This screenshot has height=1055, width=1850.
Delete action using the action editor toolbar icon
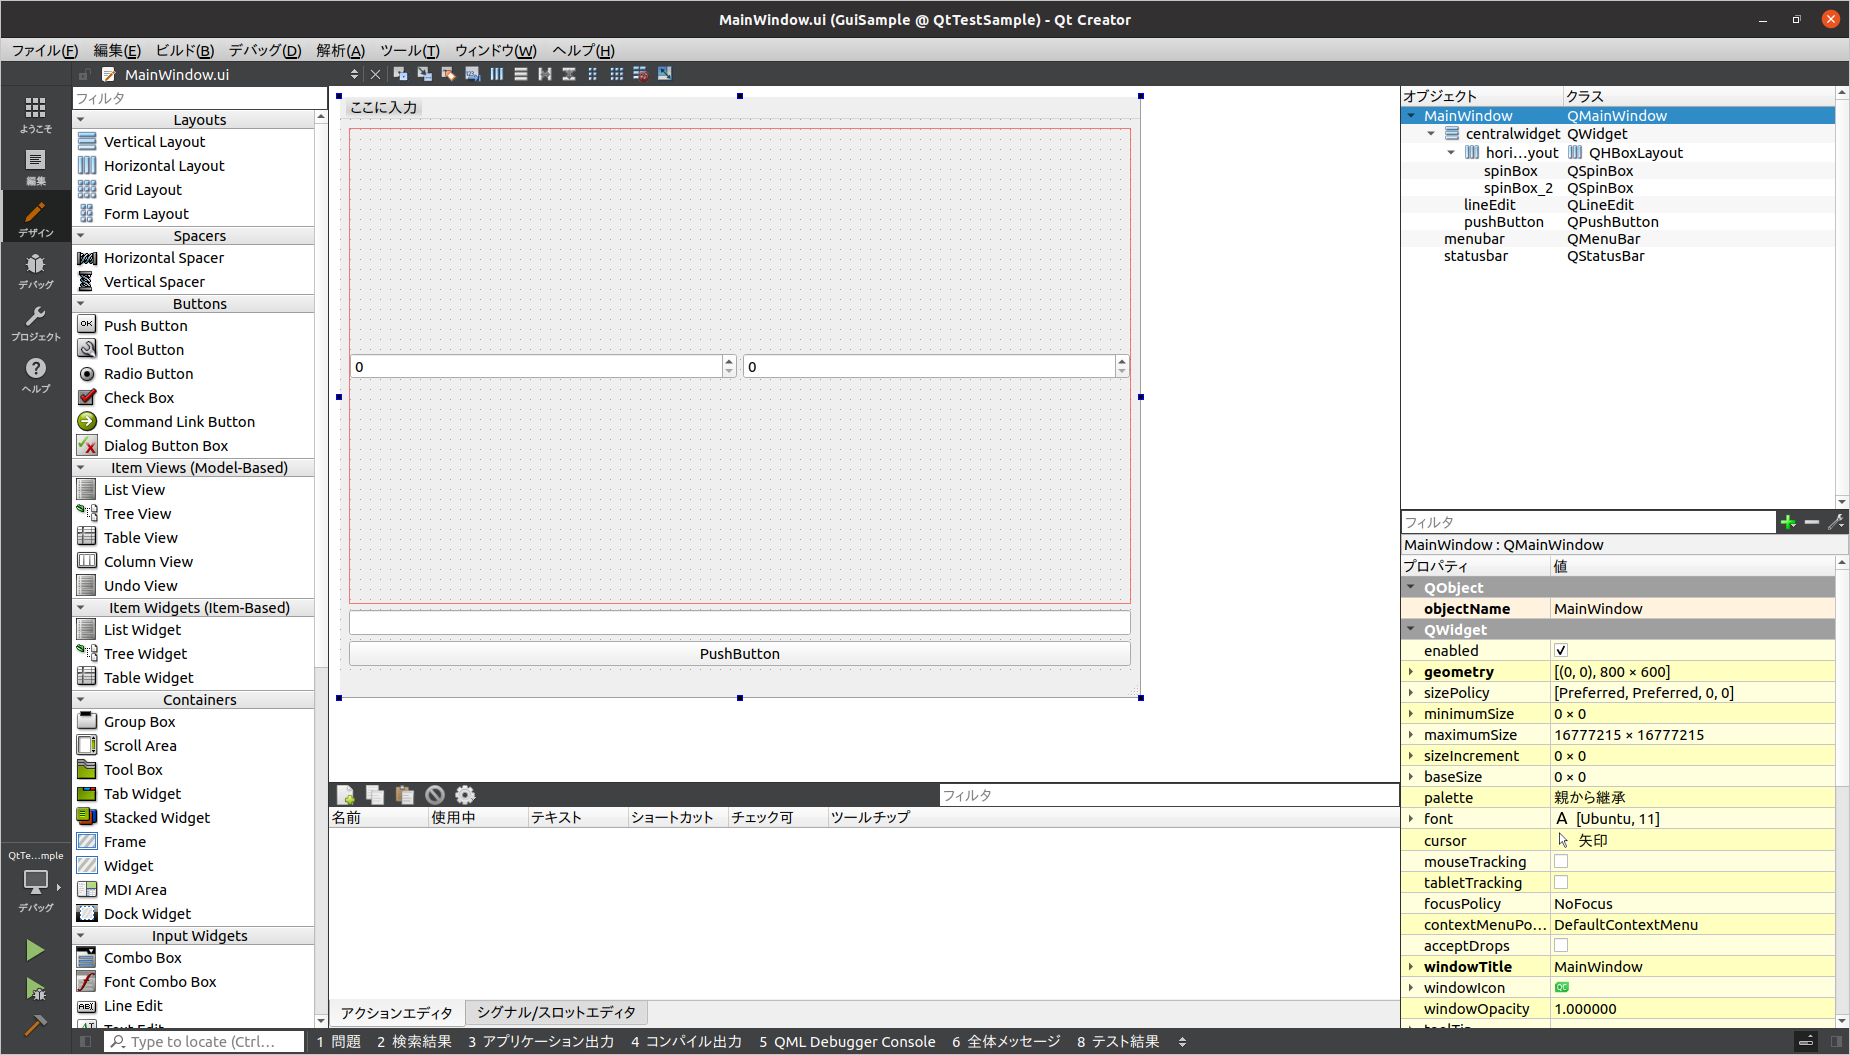pyautogui.click(x=435, y=795)
